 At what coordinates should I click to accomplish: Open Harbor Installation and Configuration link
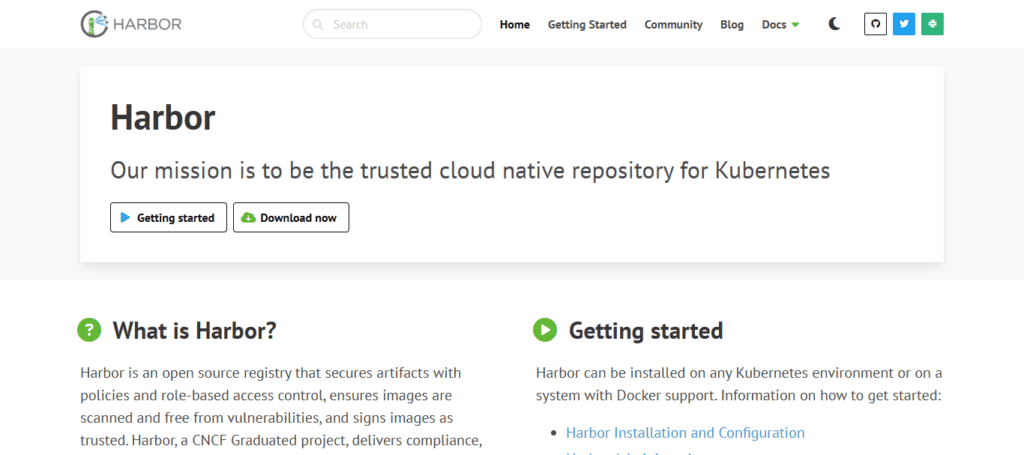[685, 432]
